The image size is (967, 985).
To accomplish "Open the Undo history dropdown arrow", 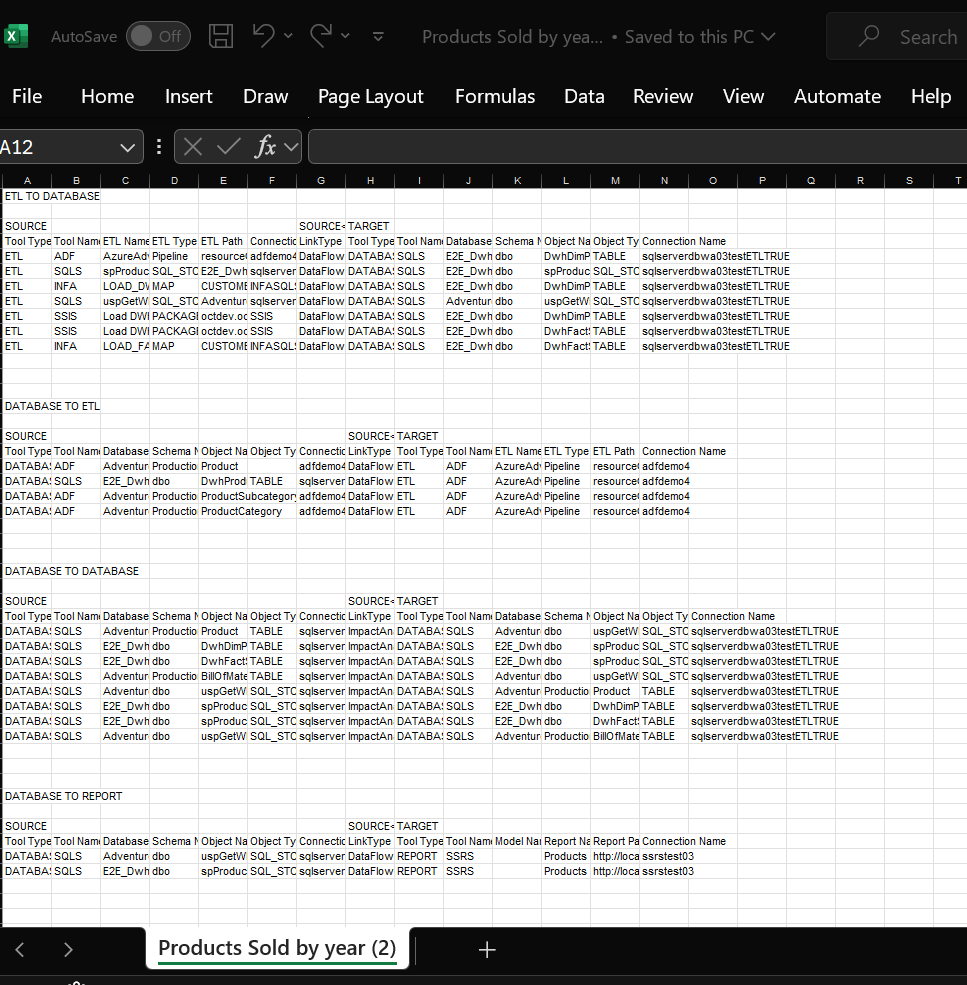I will (288, 36).
